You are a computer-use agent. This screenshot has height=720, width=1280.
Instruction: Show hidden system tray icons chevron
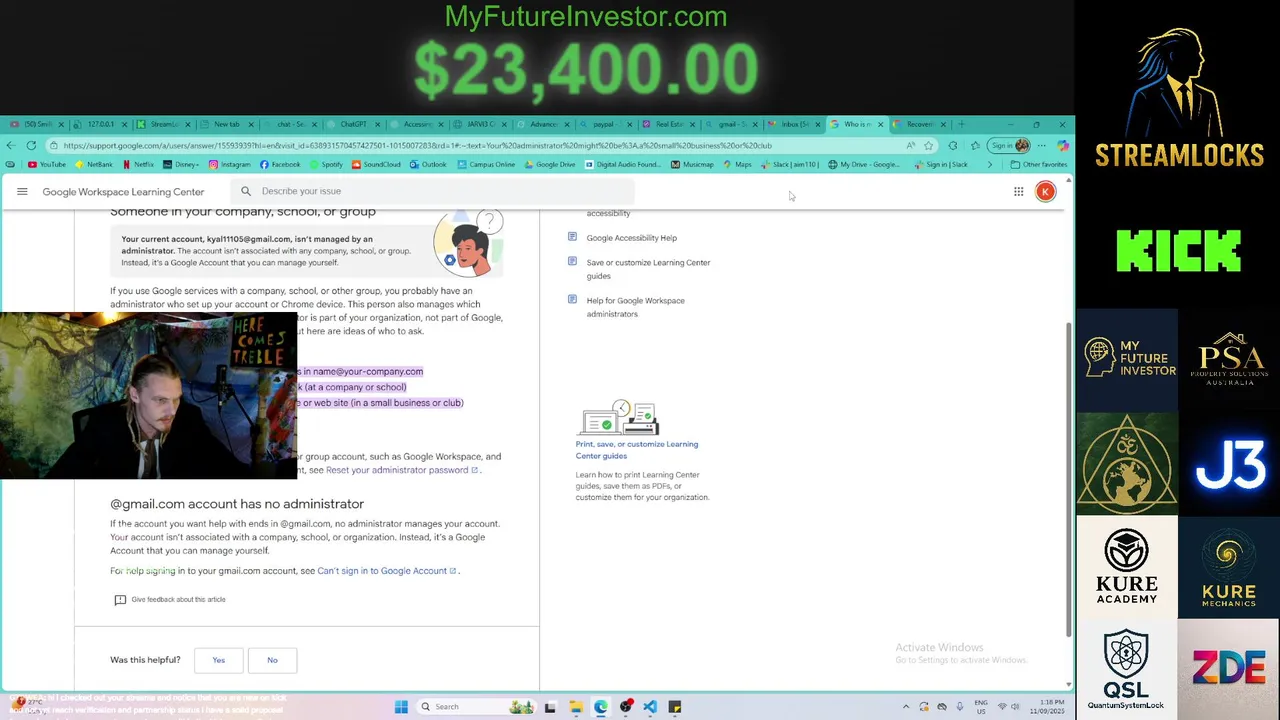(x=906, y=707)
